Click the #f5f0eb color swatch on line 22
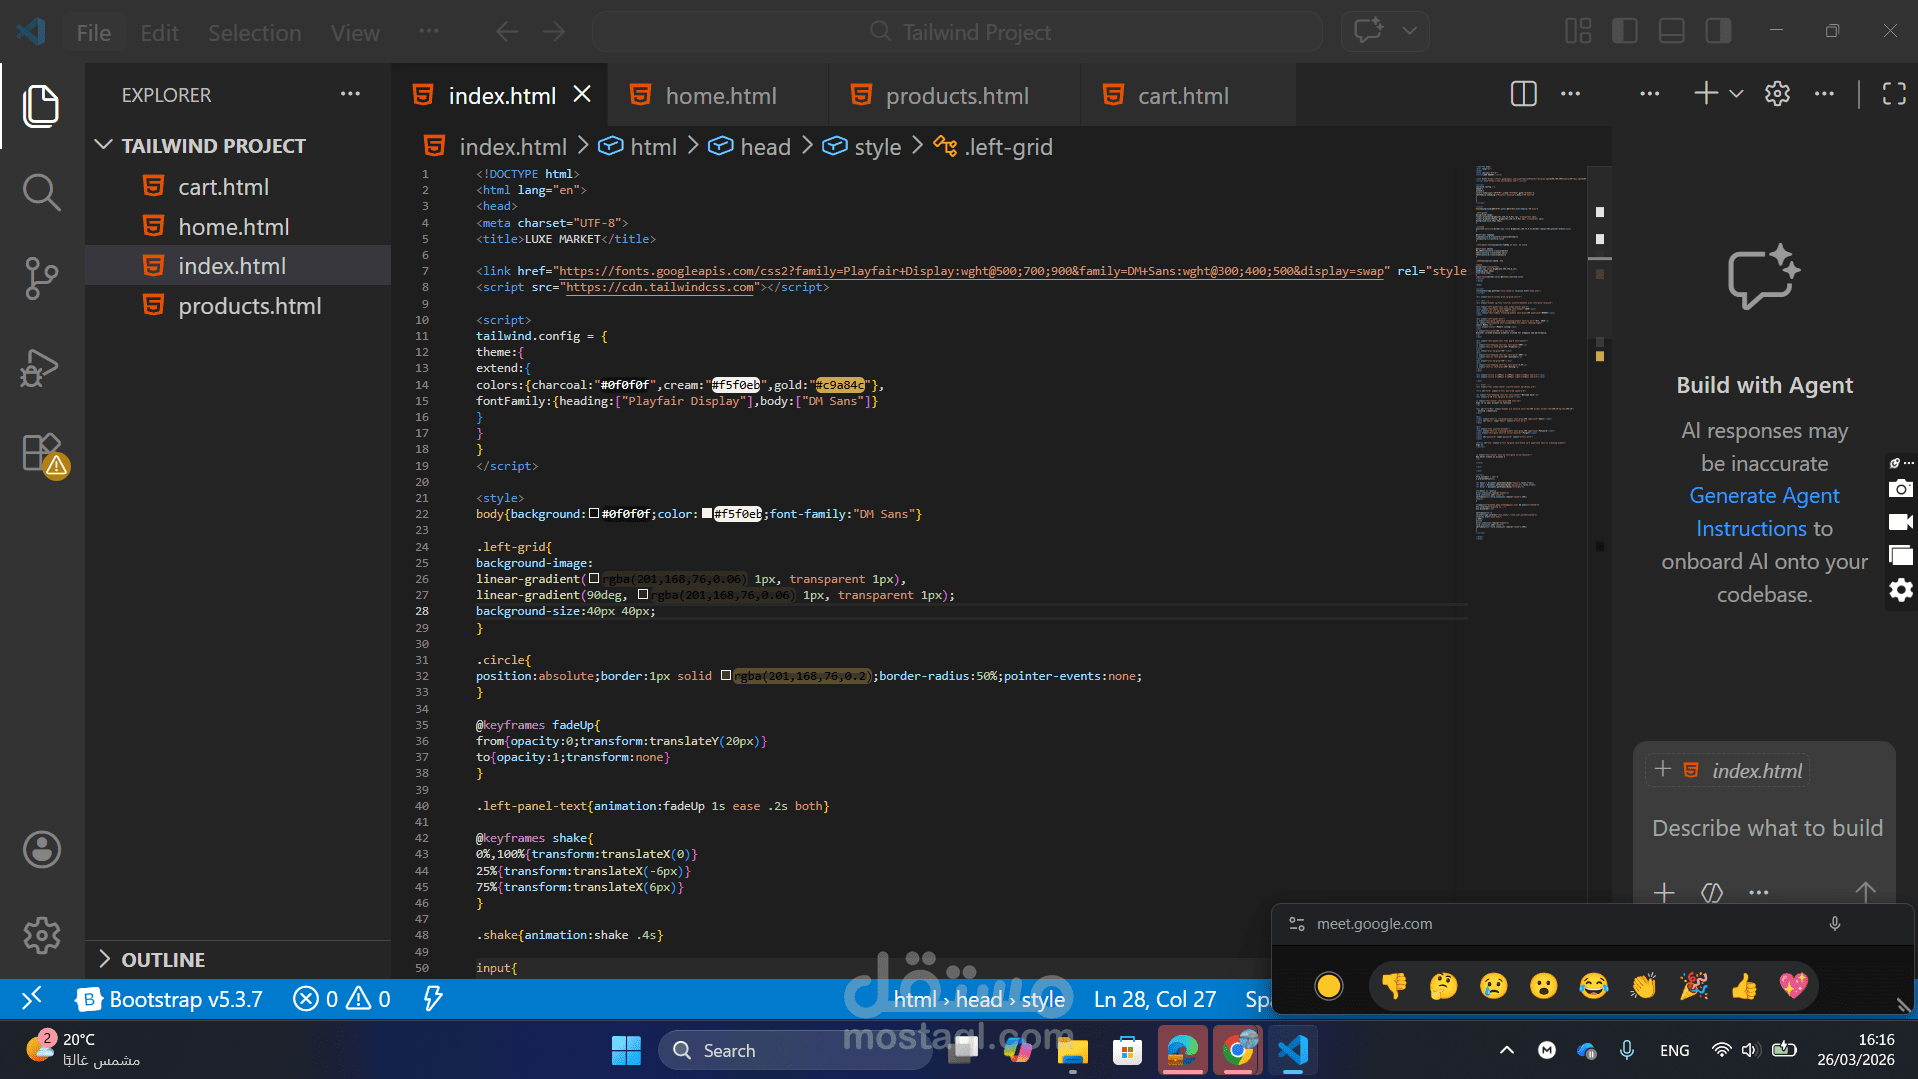Screen dimensions: 1918x1079 (x=707, y=514)
